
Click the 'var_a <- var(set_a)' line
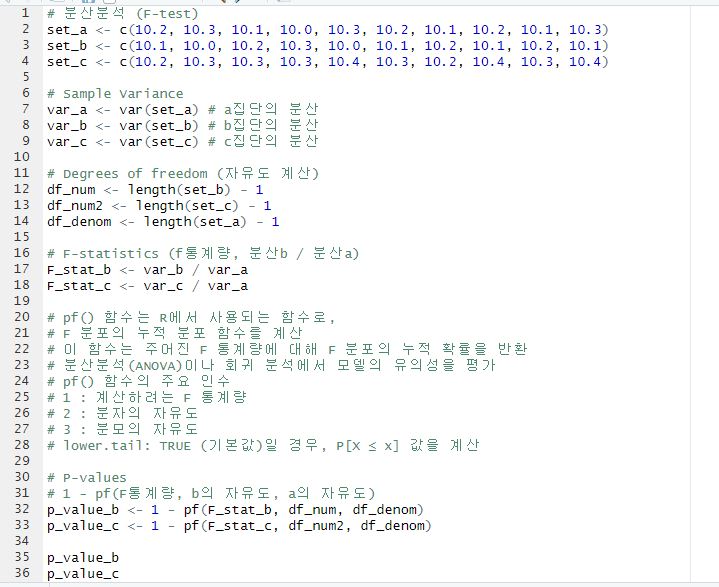point(183,110)
